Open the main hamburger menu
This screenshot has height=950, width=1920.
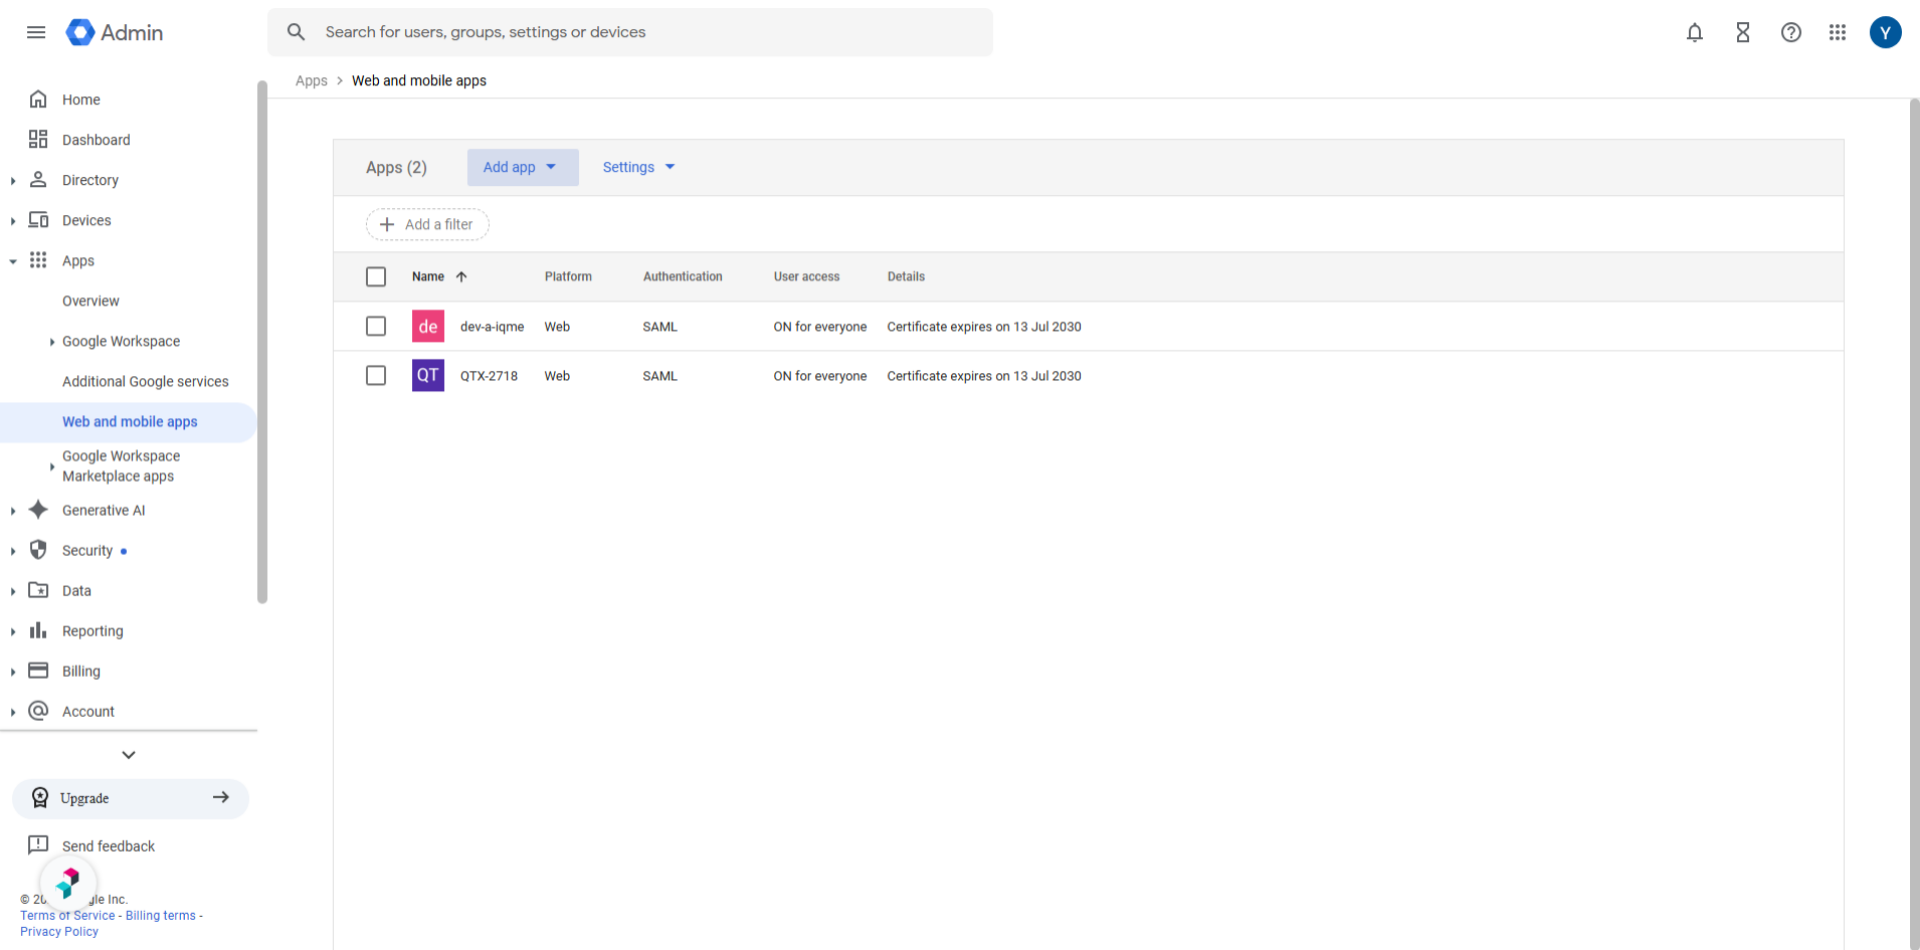36,32
